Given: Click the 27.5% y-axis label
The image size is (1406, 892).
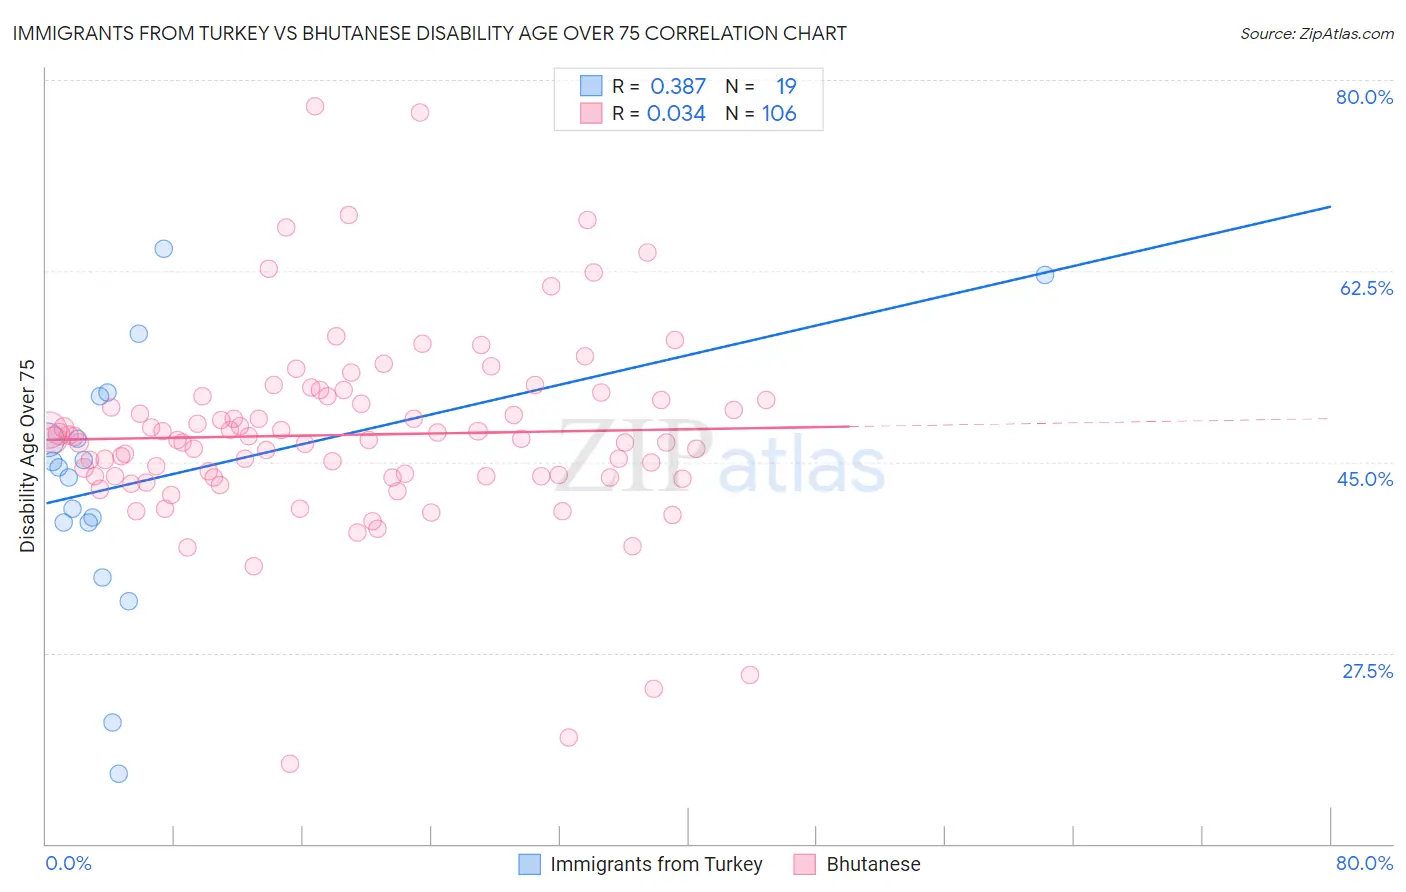Looking at the screenshot, I should [x=1367, y=671].
